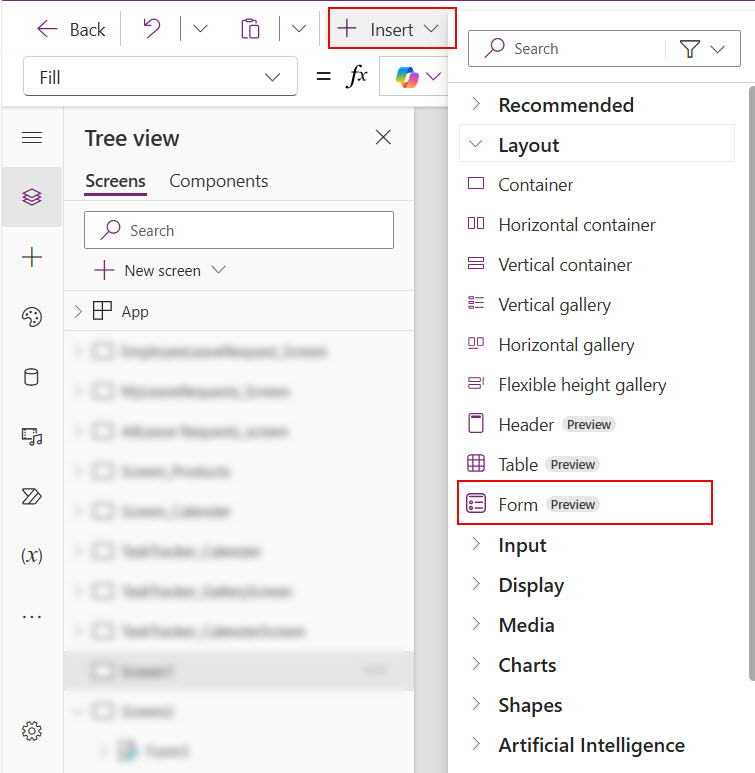Viewport: 755px width, 773px height.
Task: Expand the App tree node
Action: pos(78,312)
